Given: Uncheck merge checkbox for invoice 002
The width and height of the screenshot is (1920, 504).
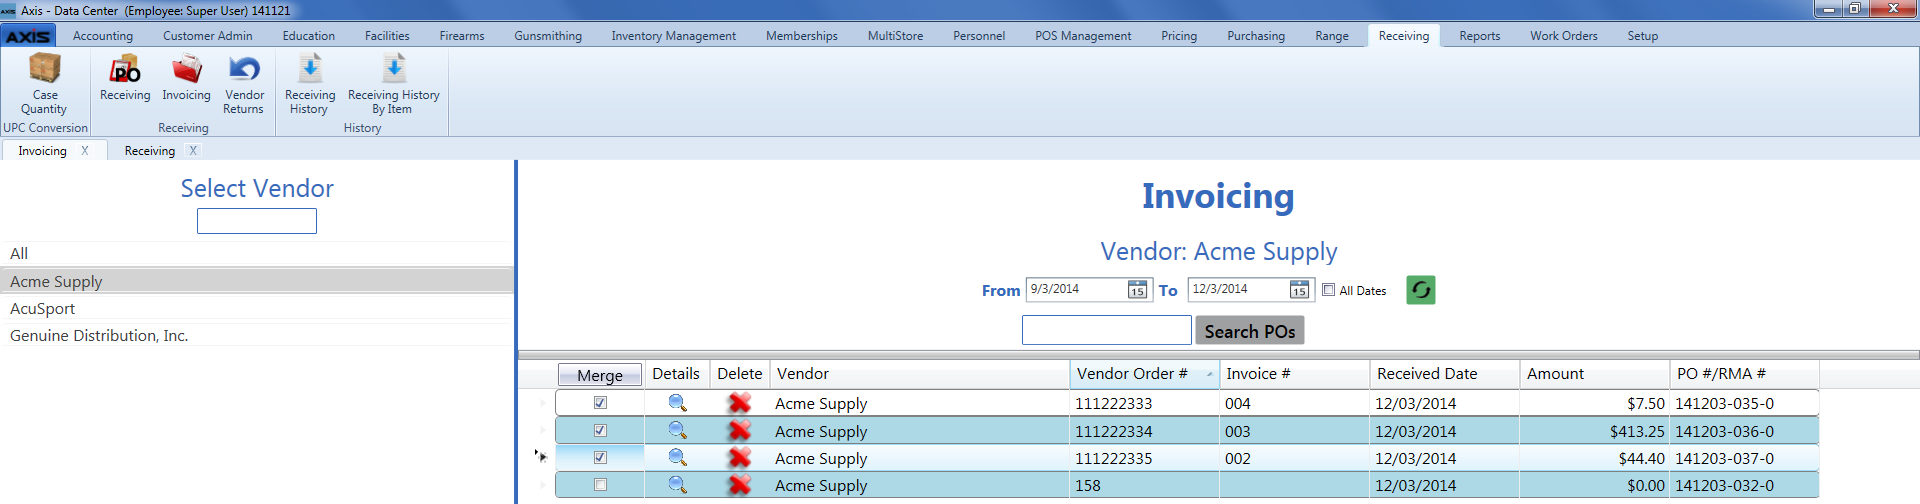Looking at the screenshot, I should point(600,458).
